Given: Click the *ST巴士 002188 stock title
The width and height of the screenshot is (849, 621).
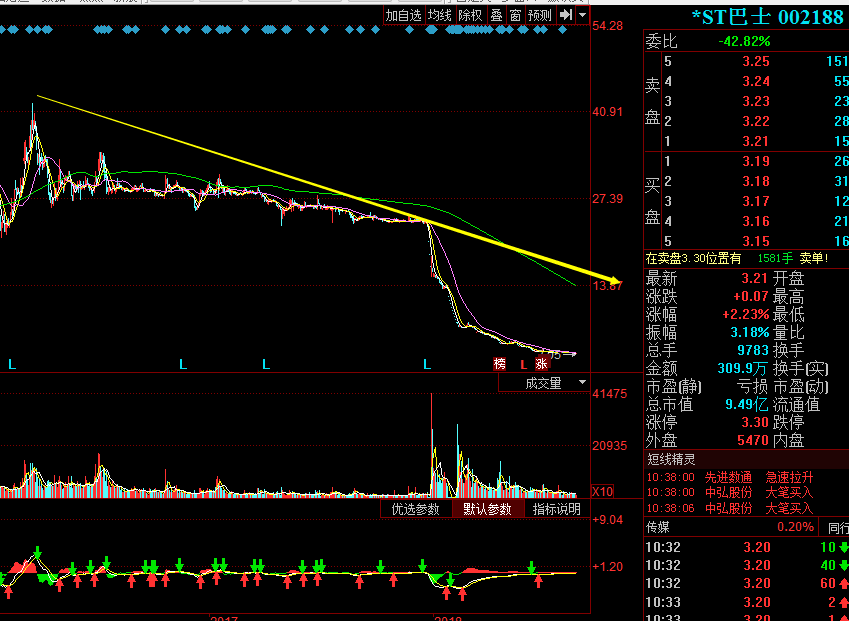Looking at the screenshot, I should tap(767, 17).
